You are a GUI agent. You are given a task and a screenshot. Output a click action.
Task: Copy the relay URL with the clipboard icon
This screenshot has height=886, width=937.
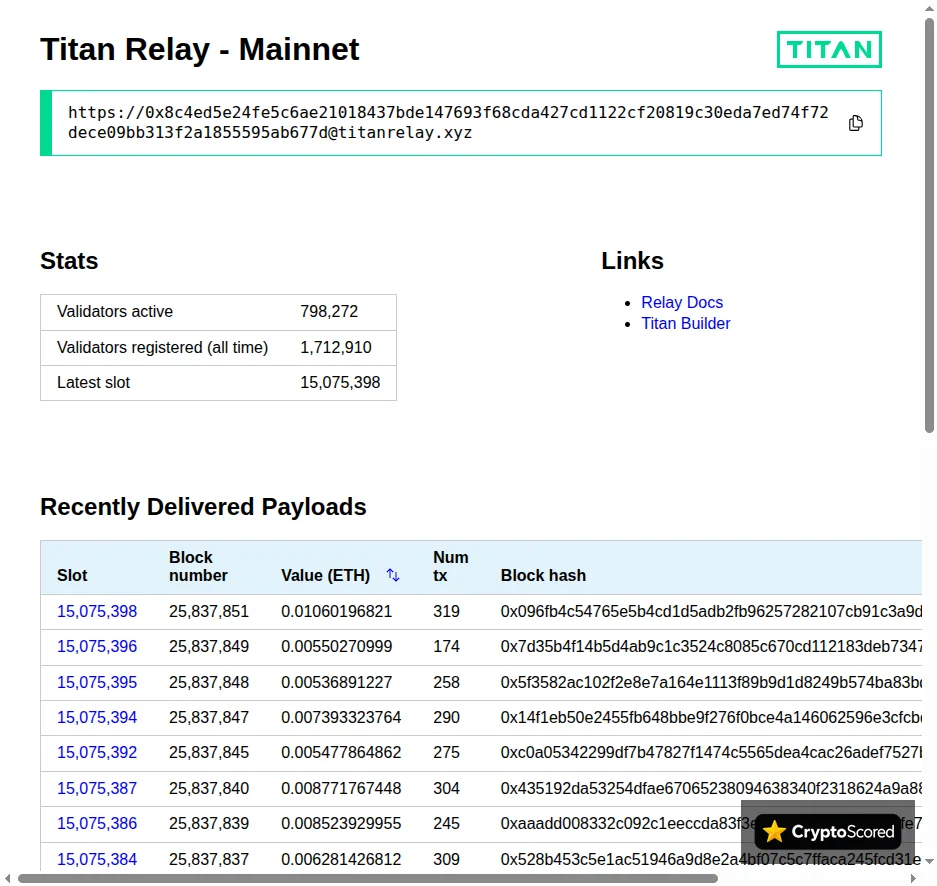856,123
